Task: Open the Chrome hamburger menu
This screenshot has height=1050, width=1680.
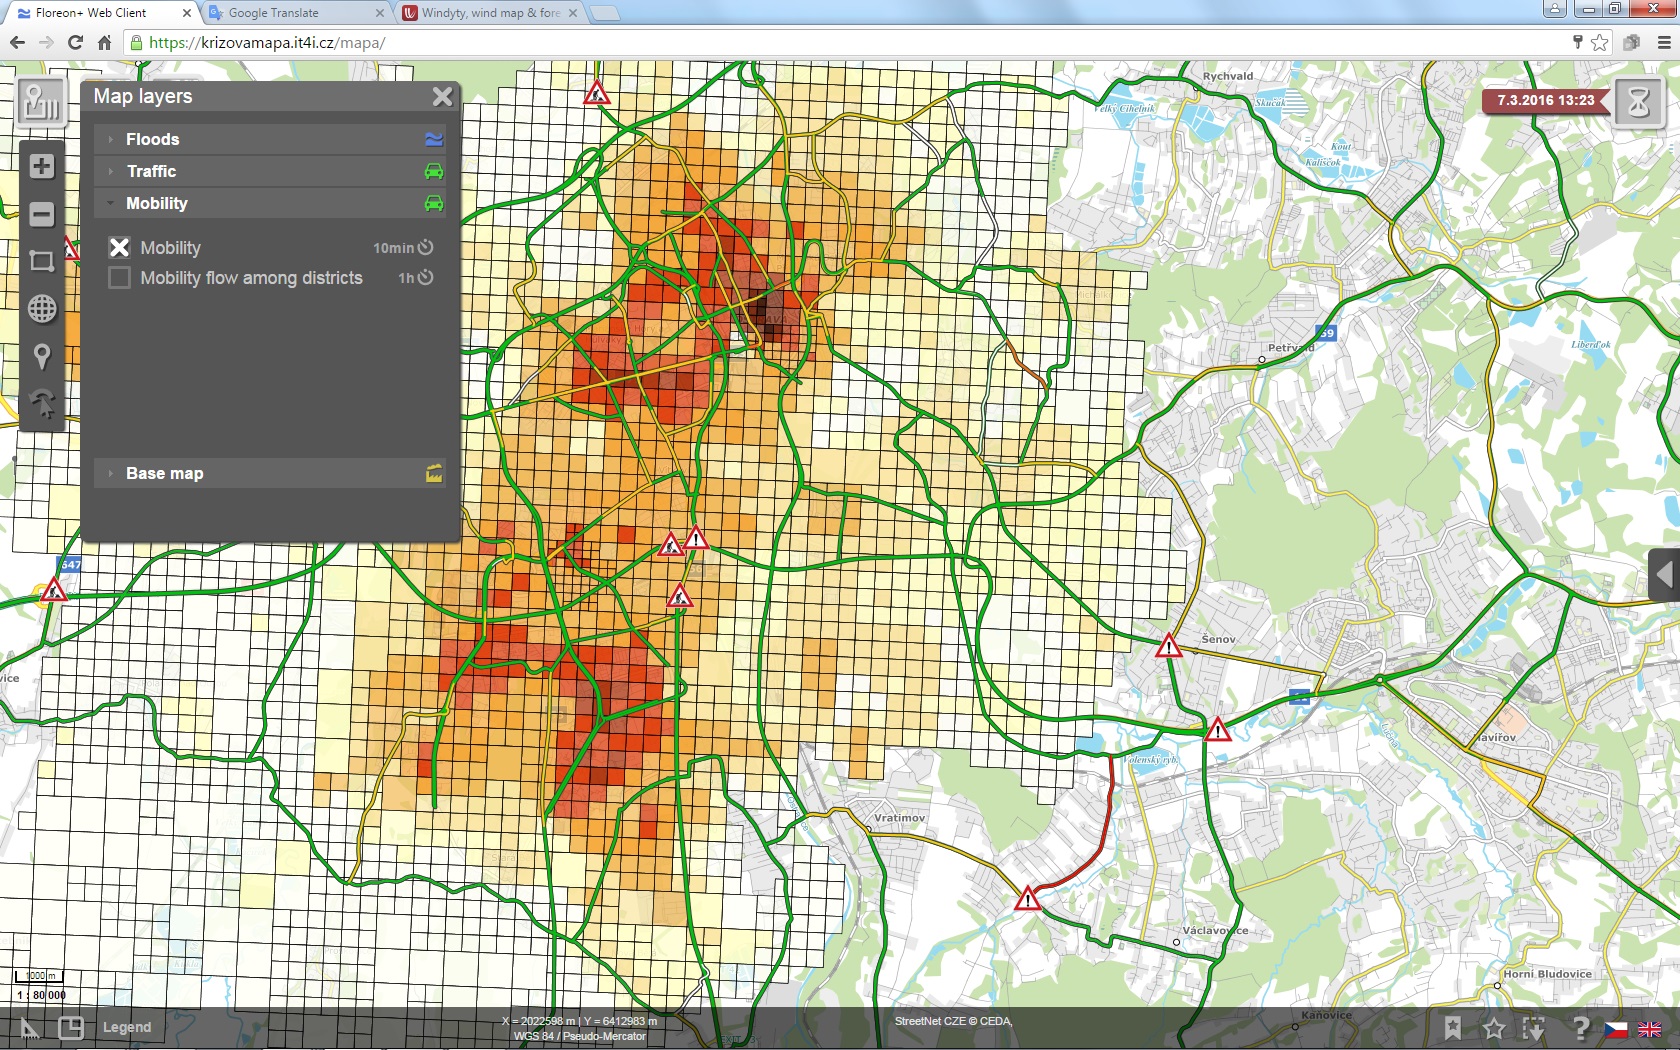Action: coord(1664,42)
